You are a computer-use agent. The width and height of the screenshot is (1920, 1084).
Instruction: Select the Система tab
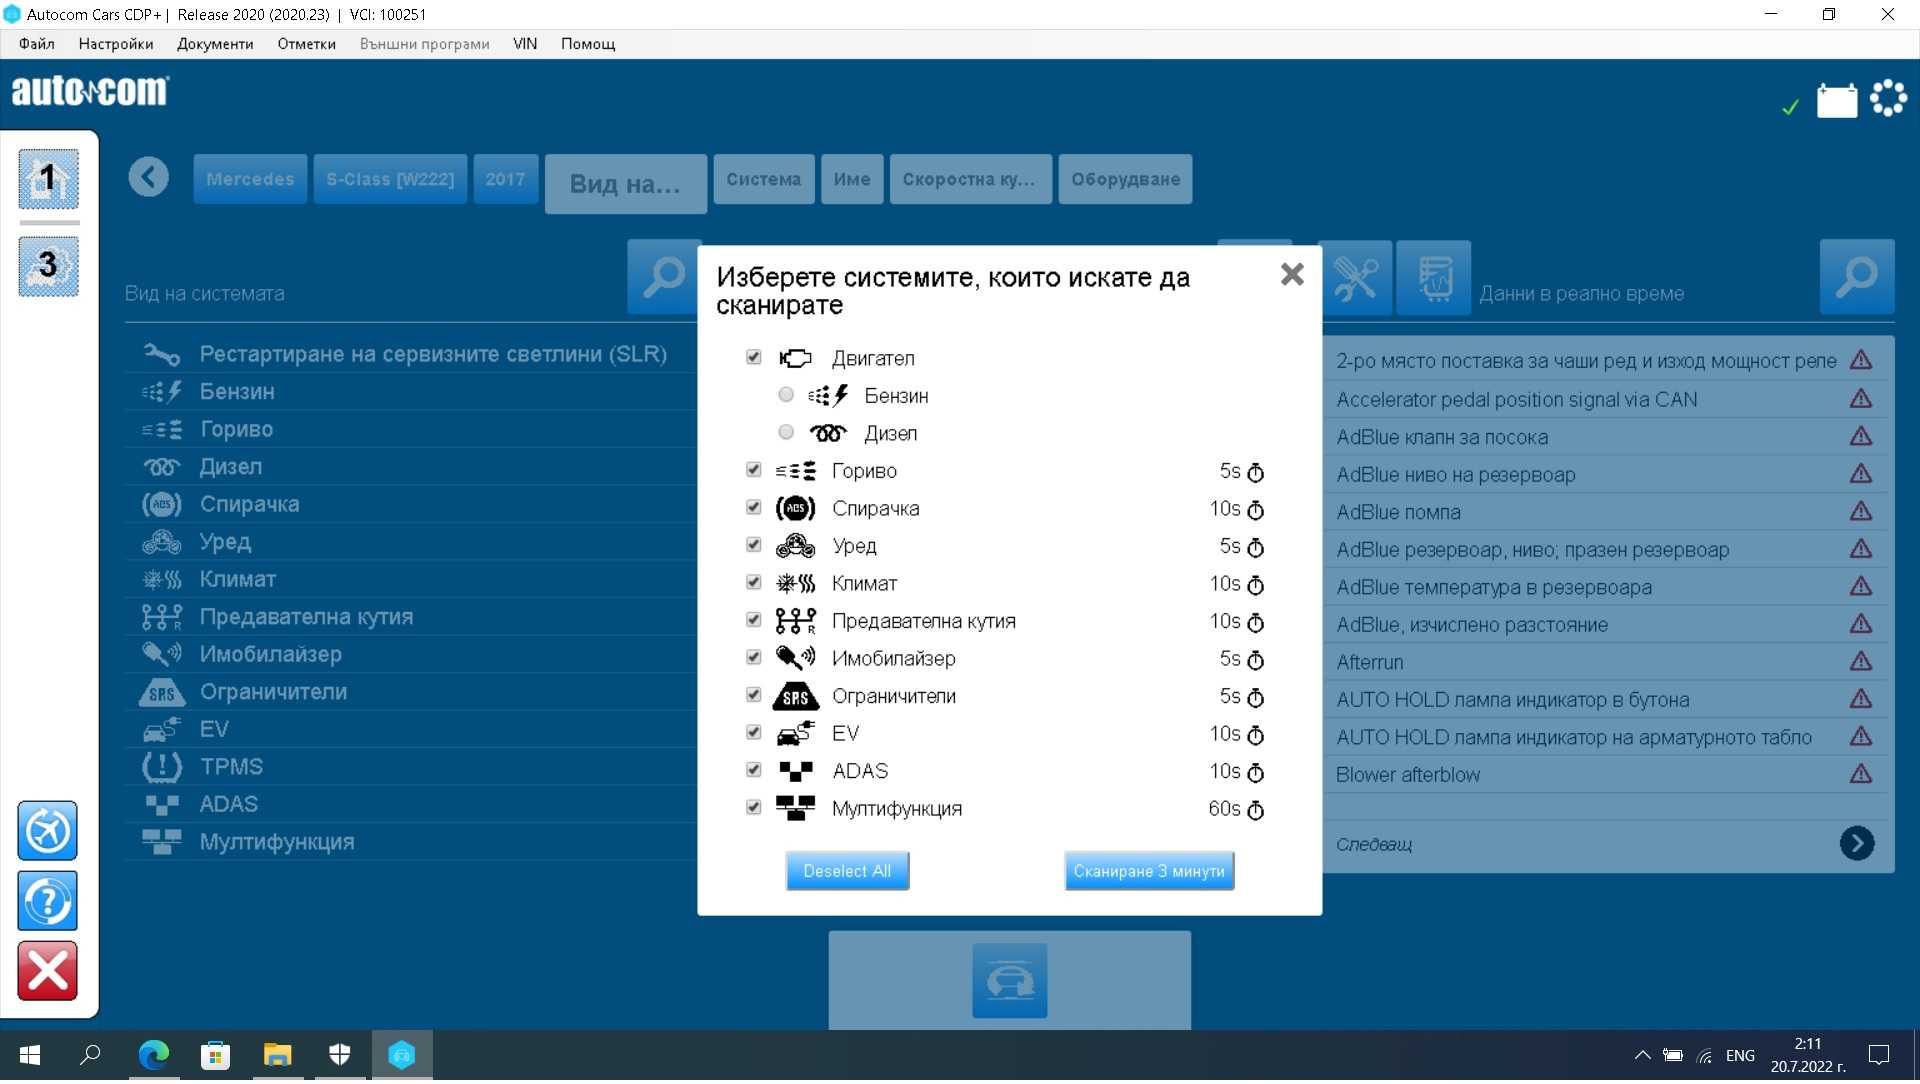coord(763,180)
